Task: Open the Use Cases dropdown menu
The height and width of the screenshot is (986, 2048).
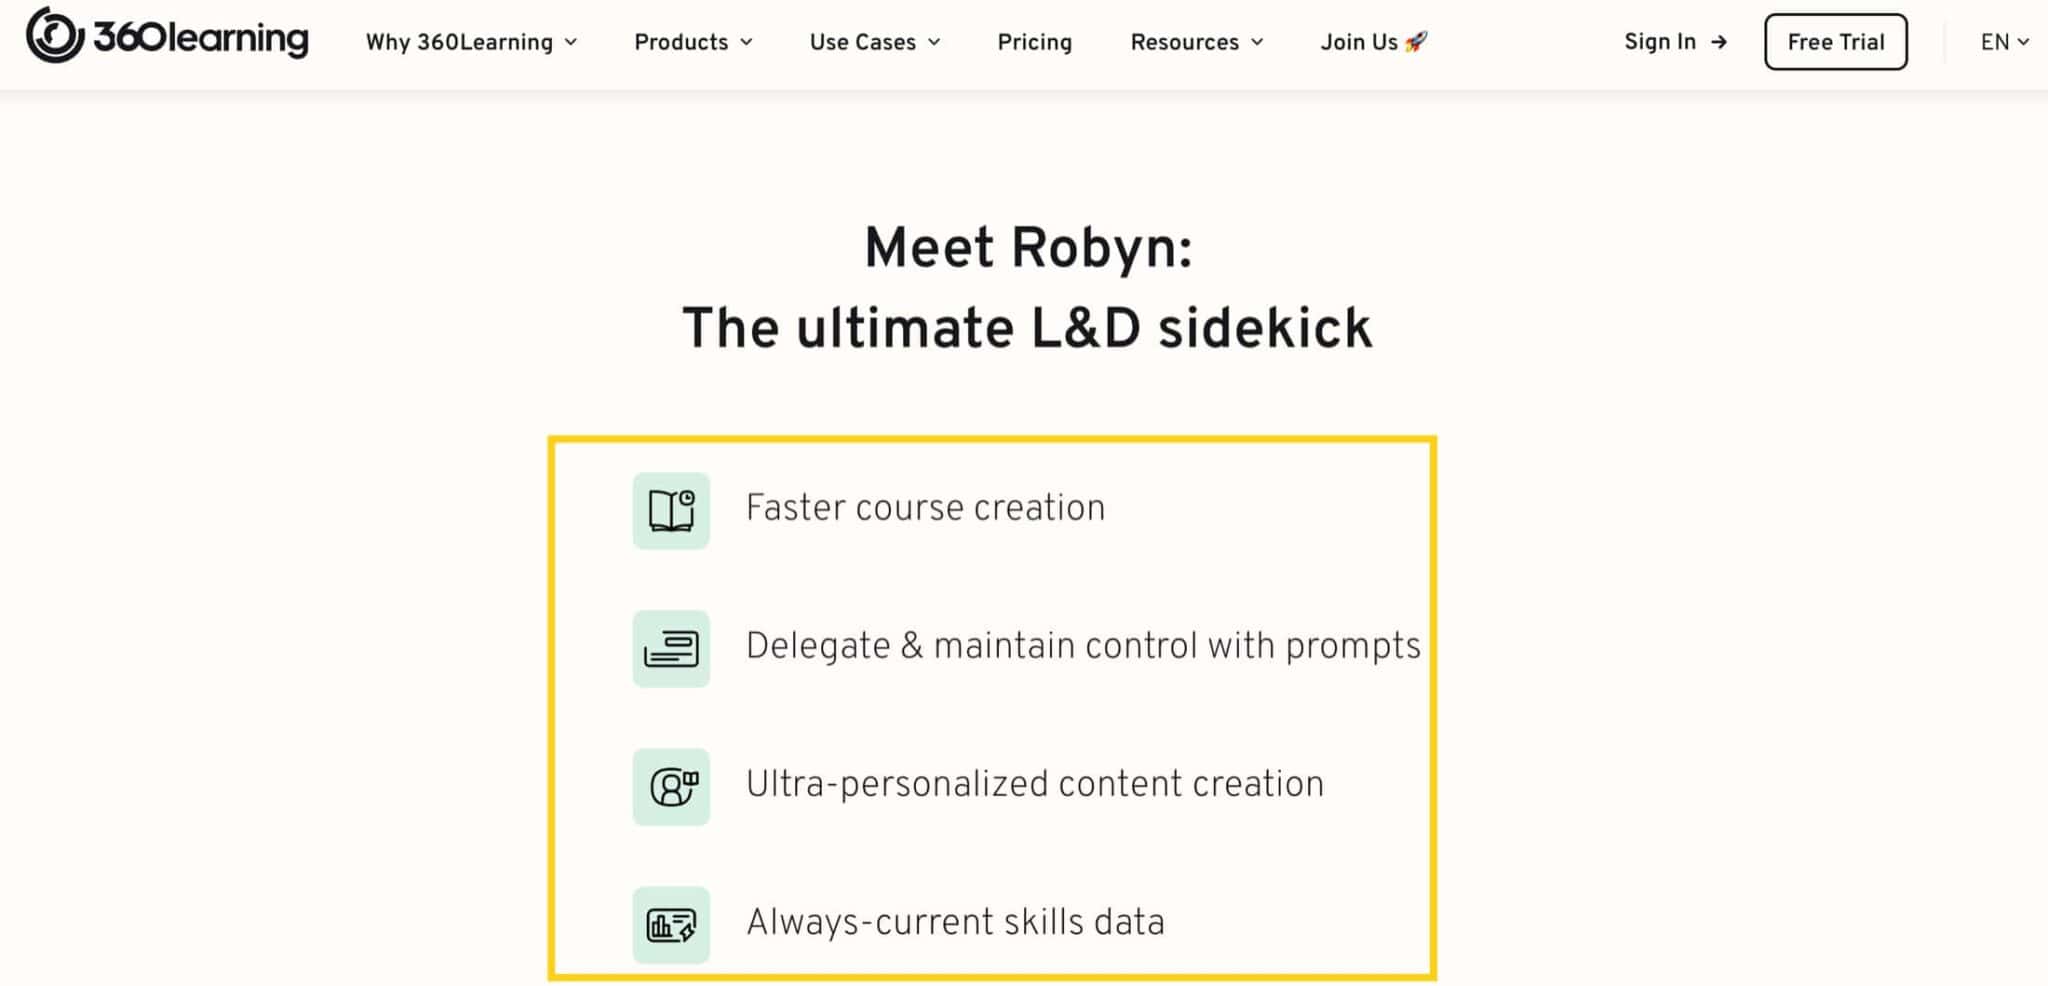Action: [x=874, y=42]
